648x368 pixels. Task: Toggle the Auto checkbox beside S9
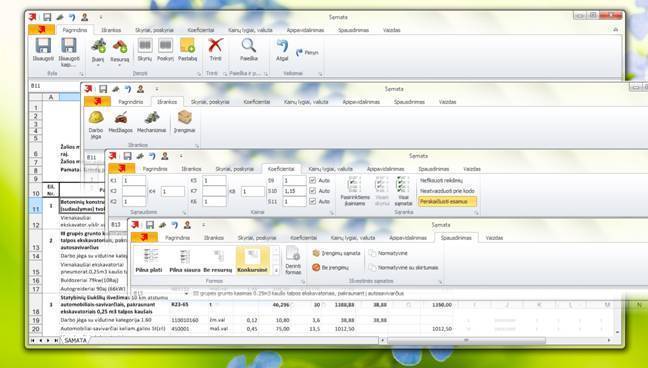[312, 180]
